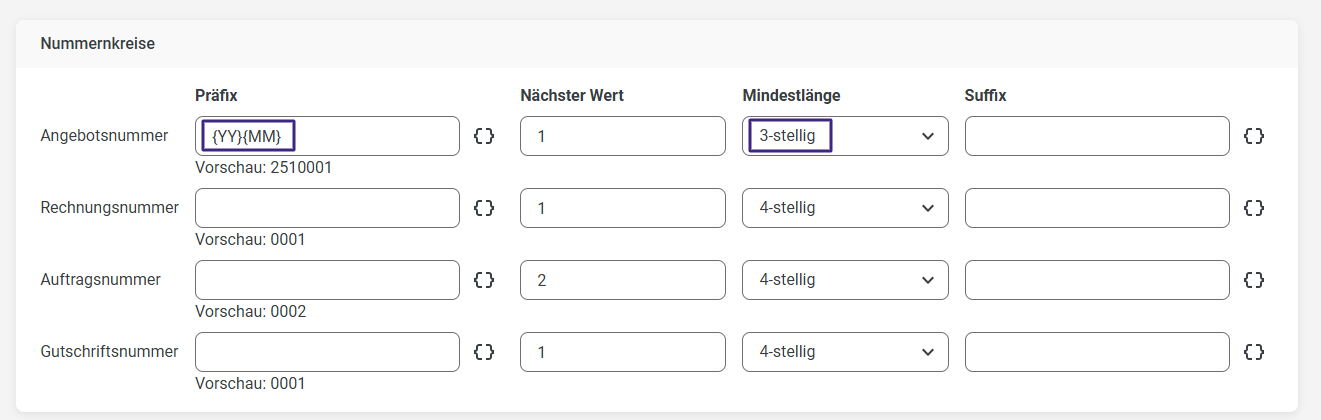The image size is (1321, 420).
Task: Click Angebotsnummer prefix field containing {YY}{MM}
Action: [327, 136]
